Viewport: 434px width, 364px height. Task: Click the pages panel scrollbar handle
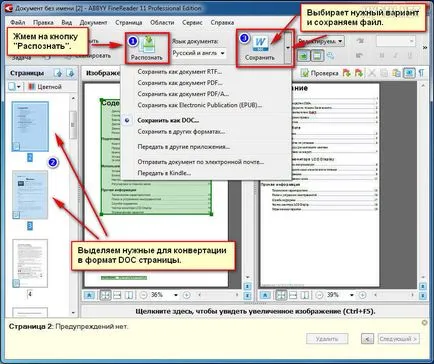point(73,125)
